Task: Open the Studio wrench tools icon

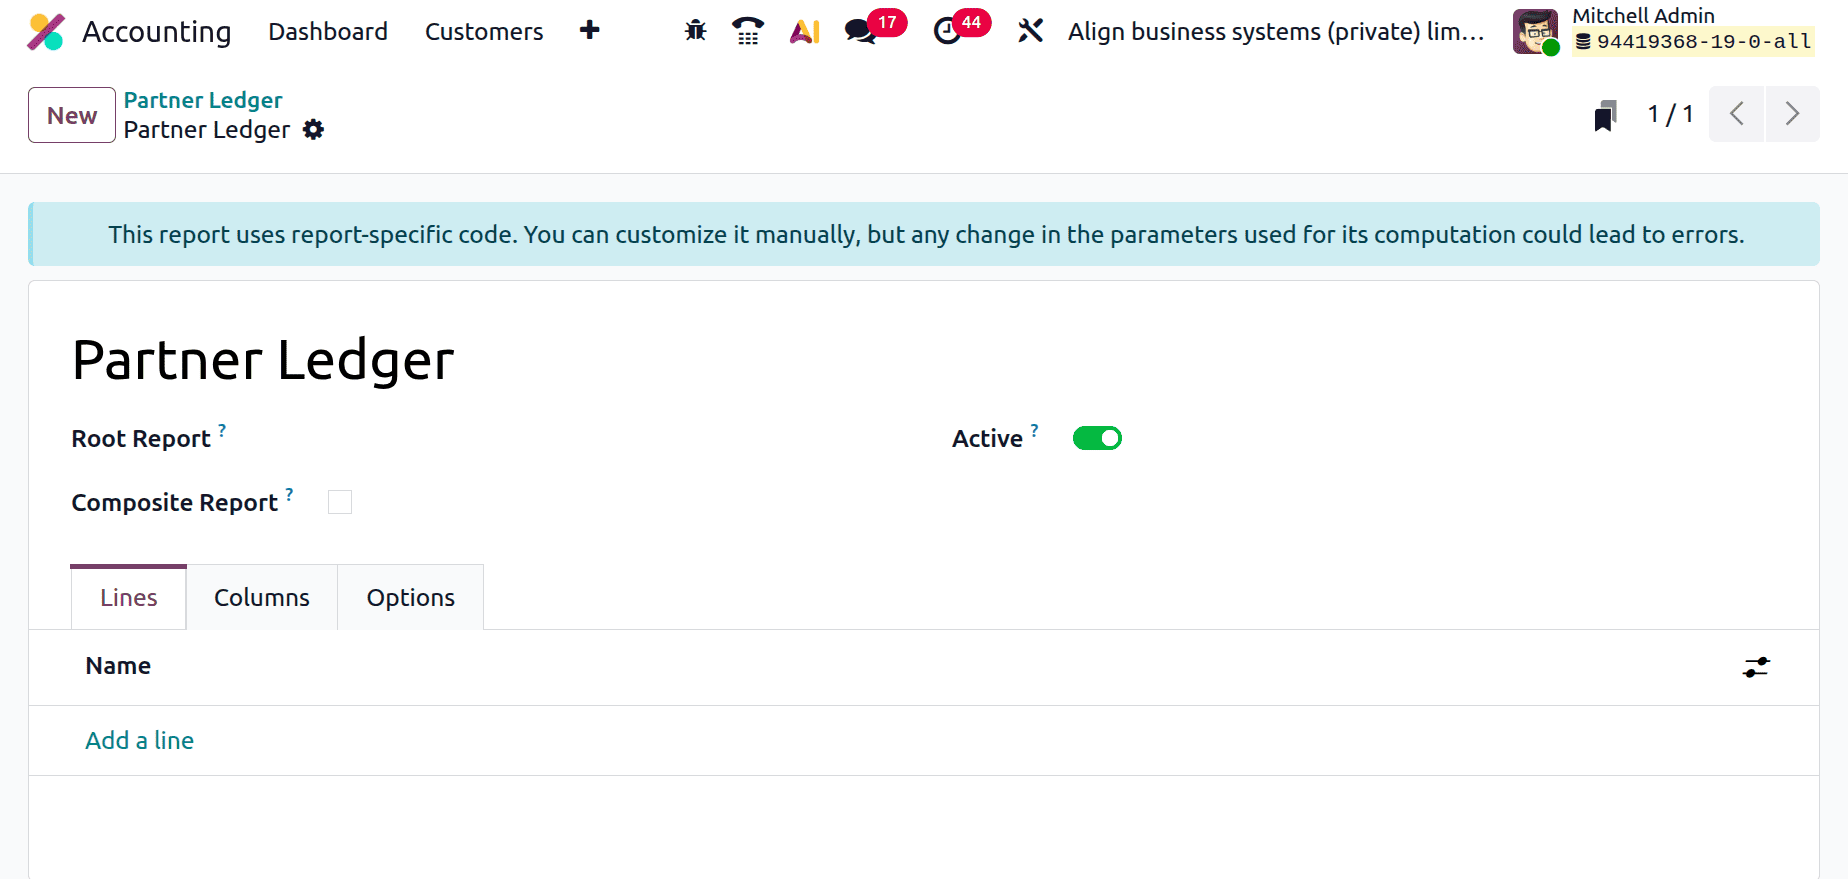Action: [x=1030, y=31]
